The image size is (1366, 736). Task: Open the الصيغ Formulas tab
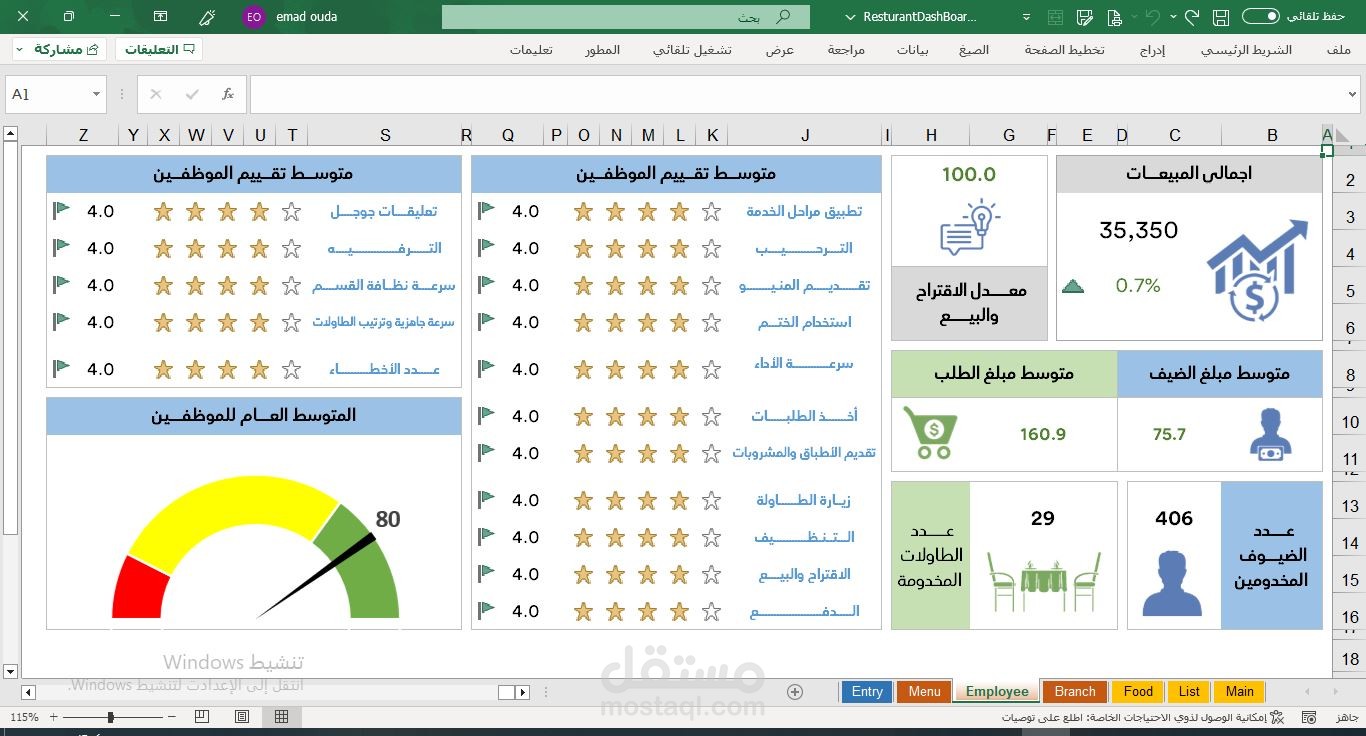point(974,50)
